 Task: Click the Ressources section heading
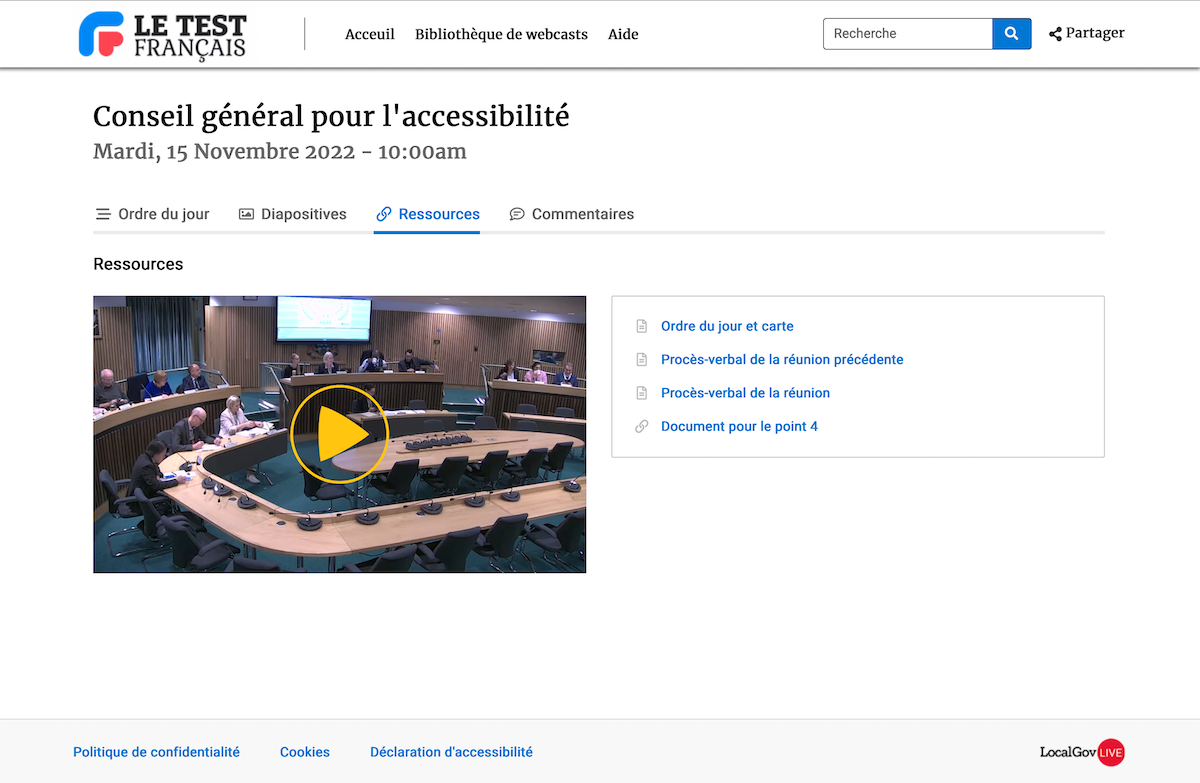(138, 264)
